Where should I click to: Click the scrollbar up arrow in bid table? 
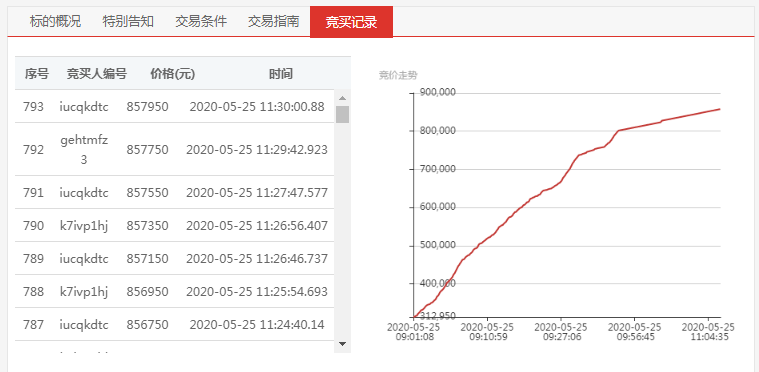343,97
